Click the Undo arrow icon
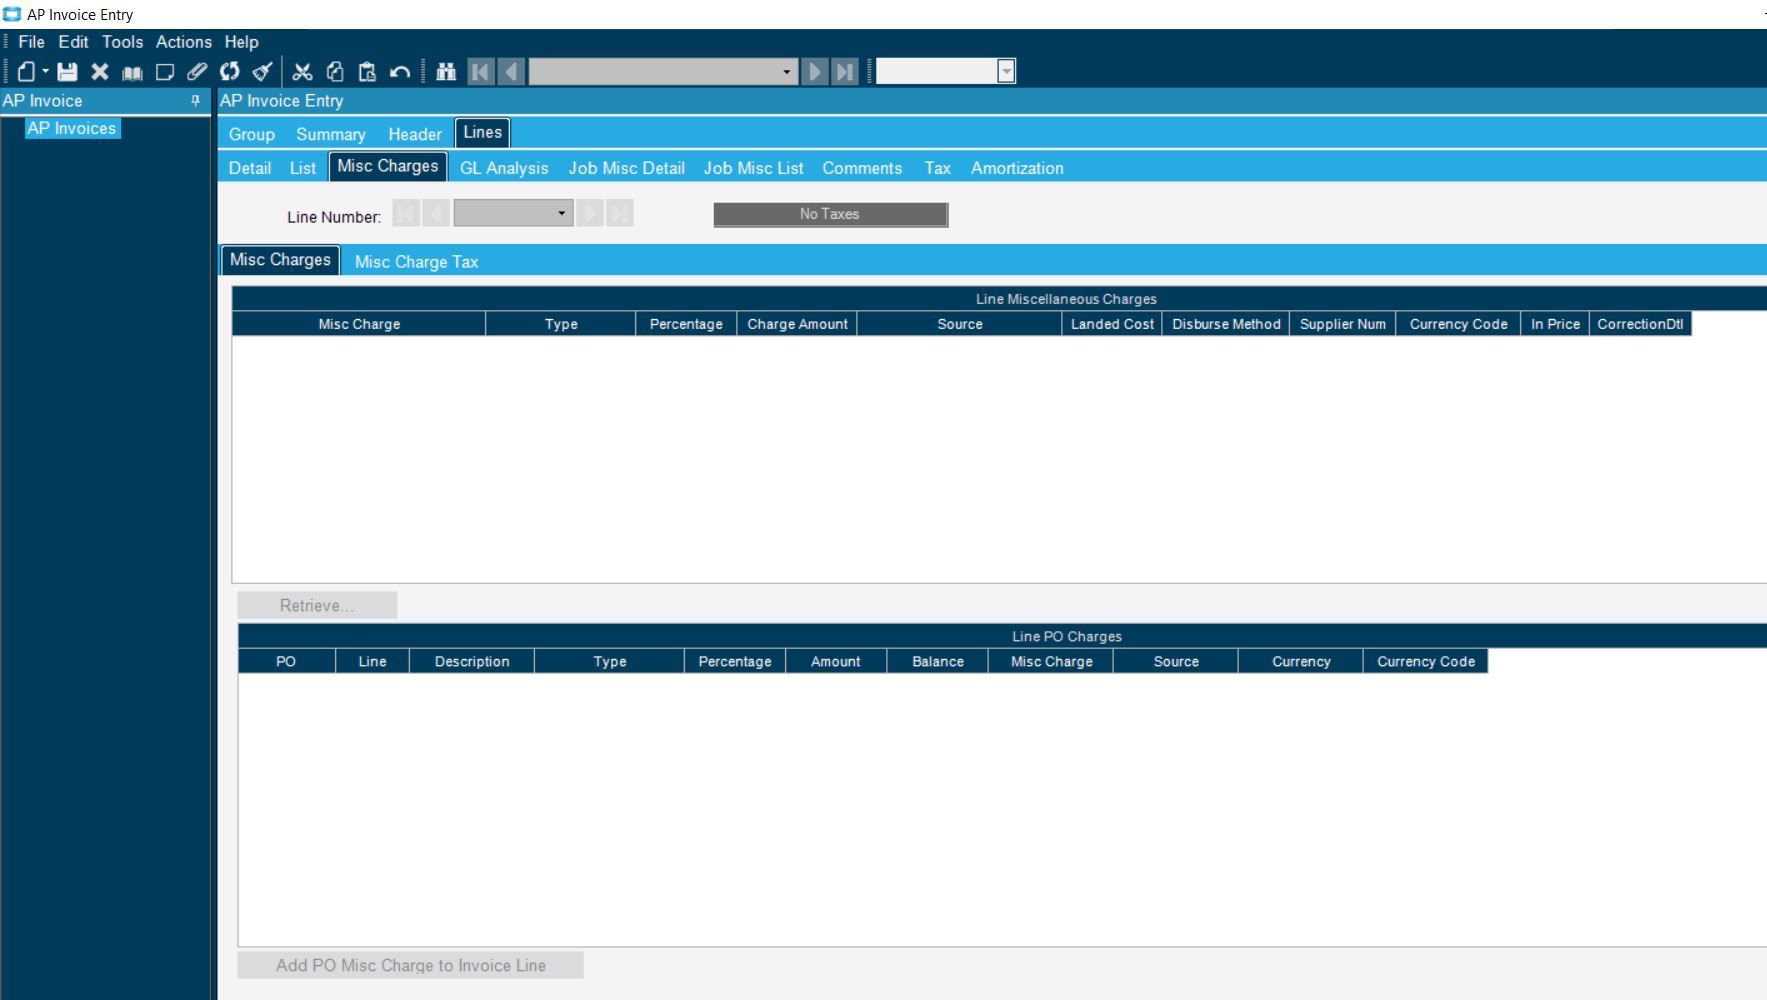Viewport: 1767px width, 1000px height. tap(400, 72)
